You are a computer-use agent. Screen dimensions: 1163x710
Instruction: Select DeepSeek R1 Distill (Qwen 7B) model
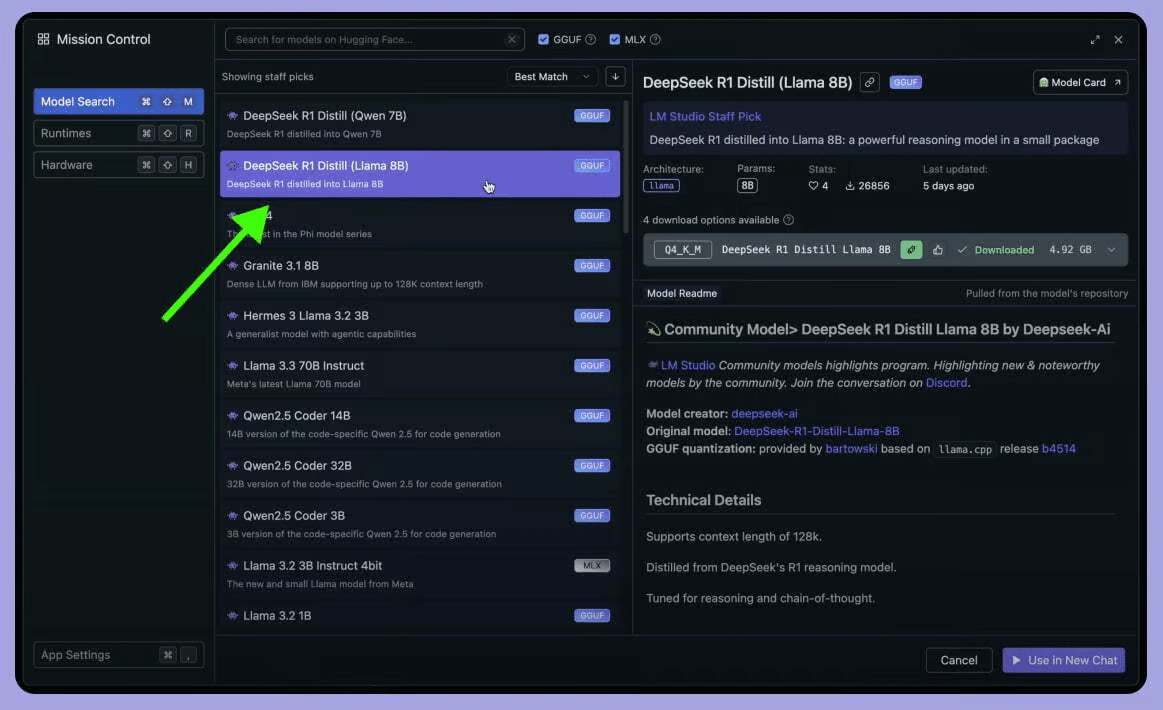point(420,124)
